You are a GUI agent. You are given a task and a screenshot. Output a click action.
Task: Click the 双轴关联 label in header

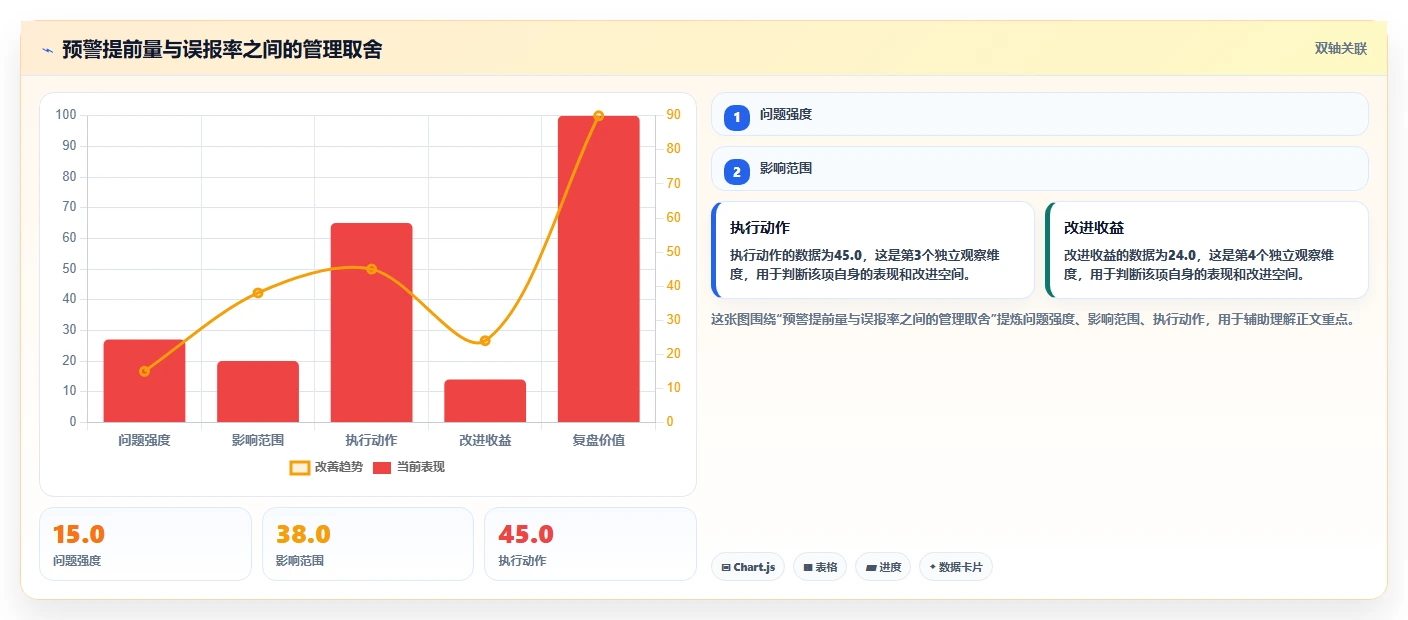[x=1340, y=49]
